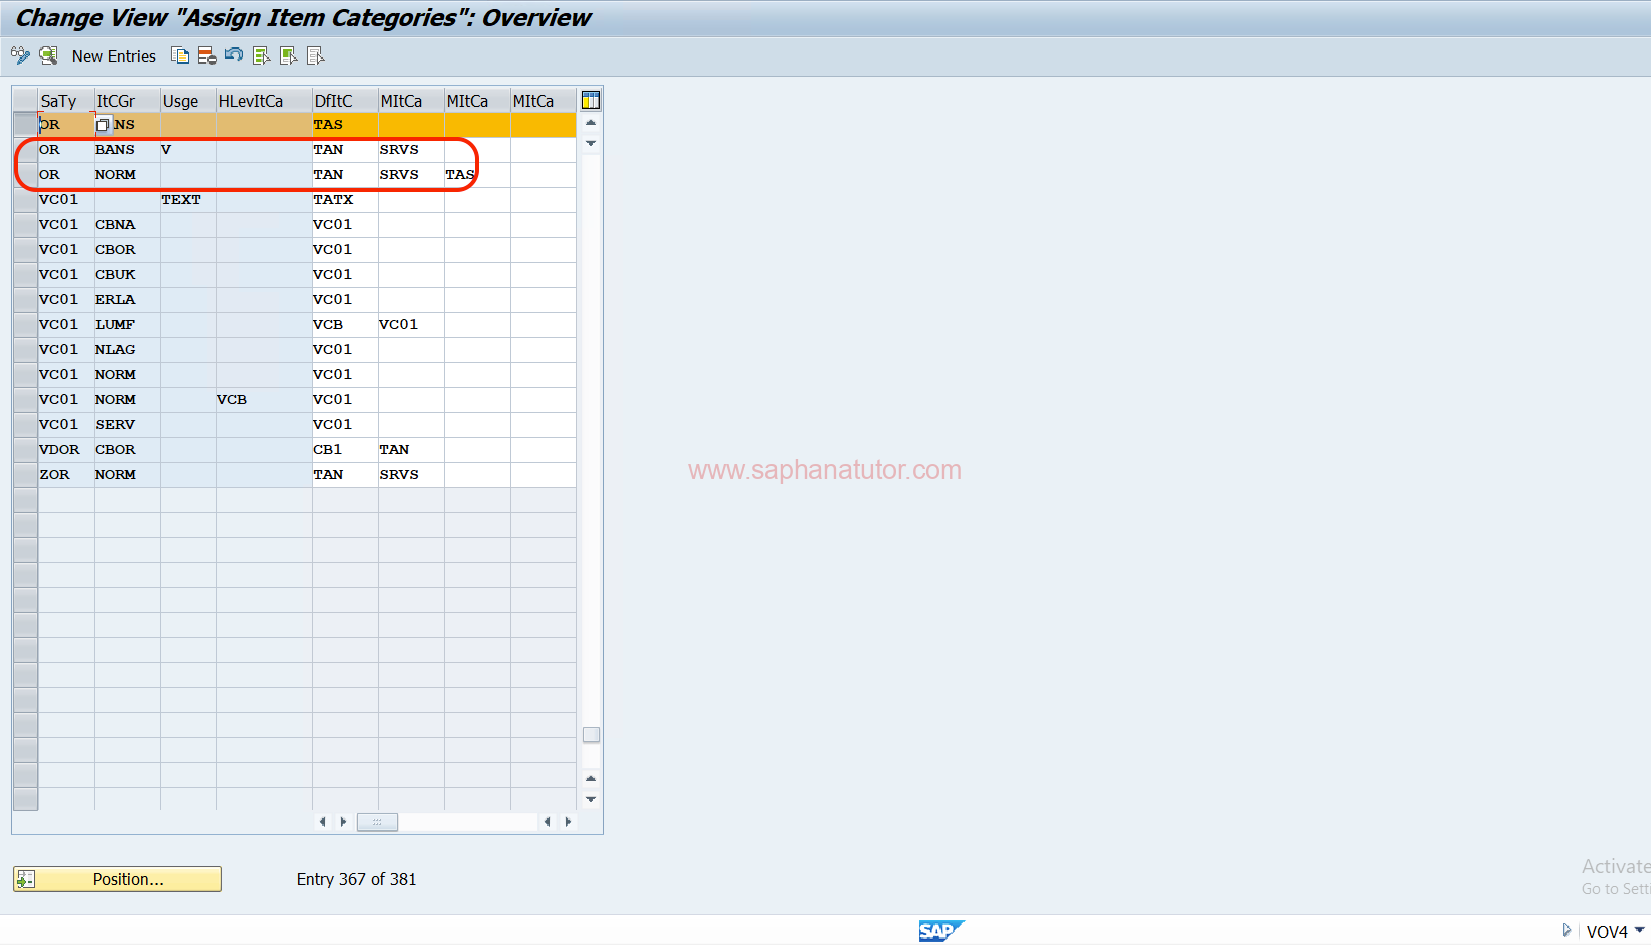Click Usage V cell in BANS row
Image resolution: width=1651 pixels, height=945 pixels.
click(188, 150)
